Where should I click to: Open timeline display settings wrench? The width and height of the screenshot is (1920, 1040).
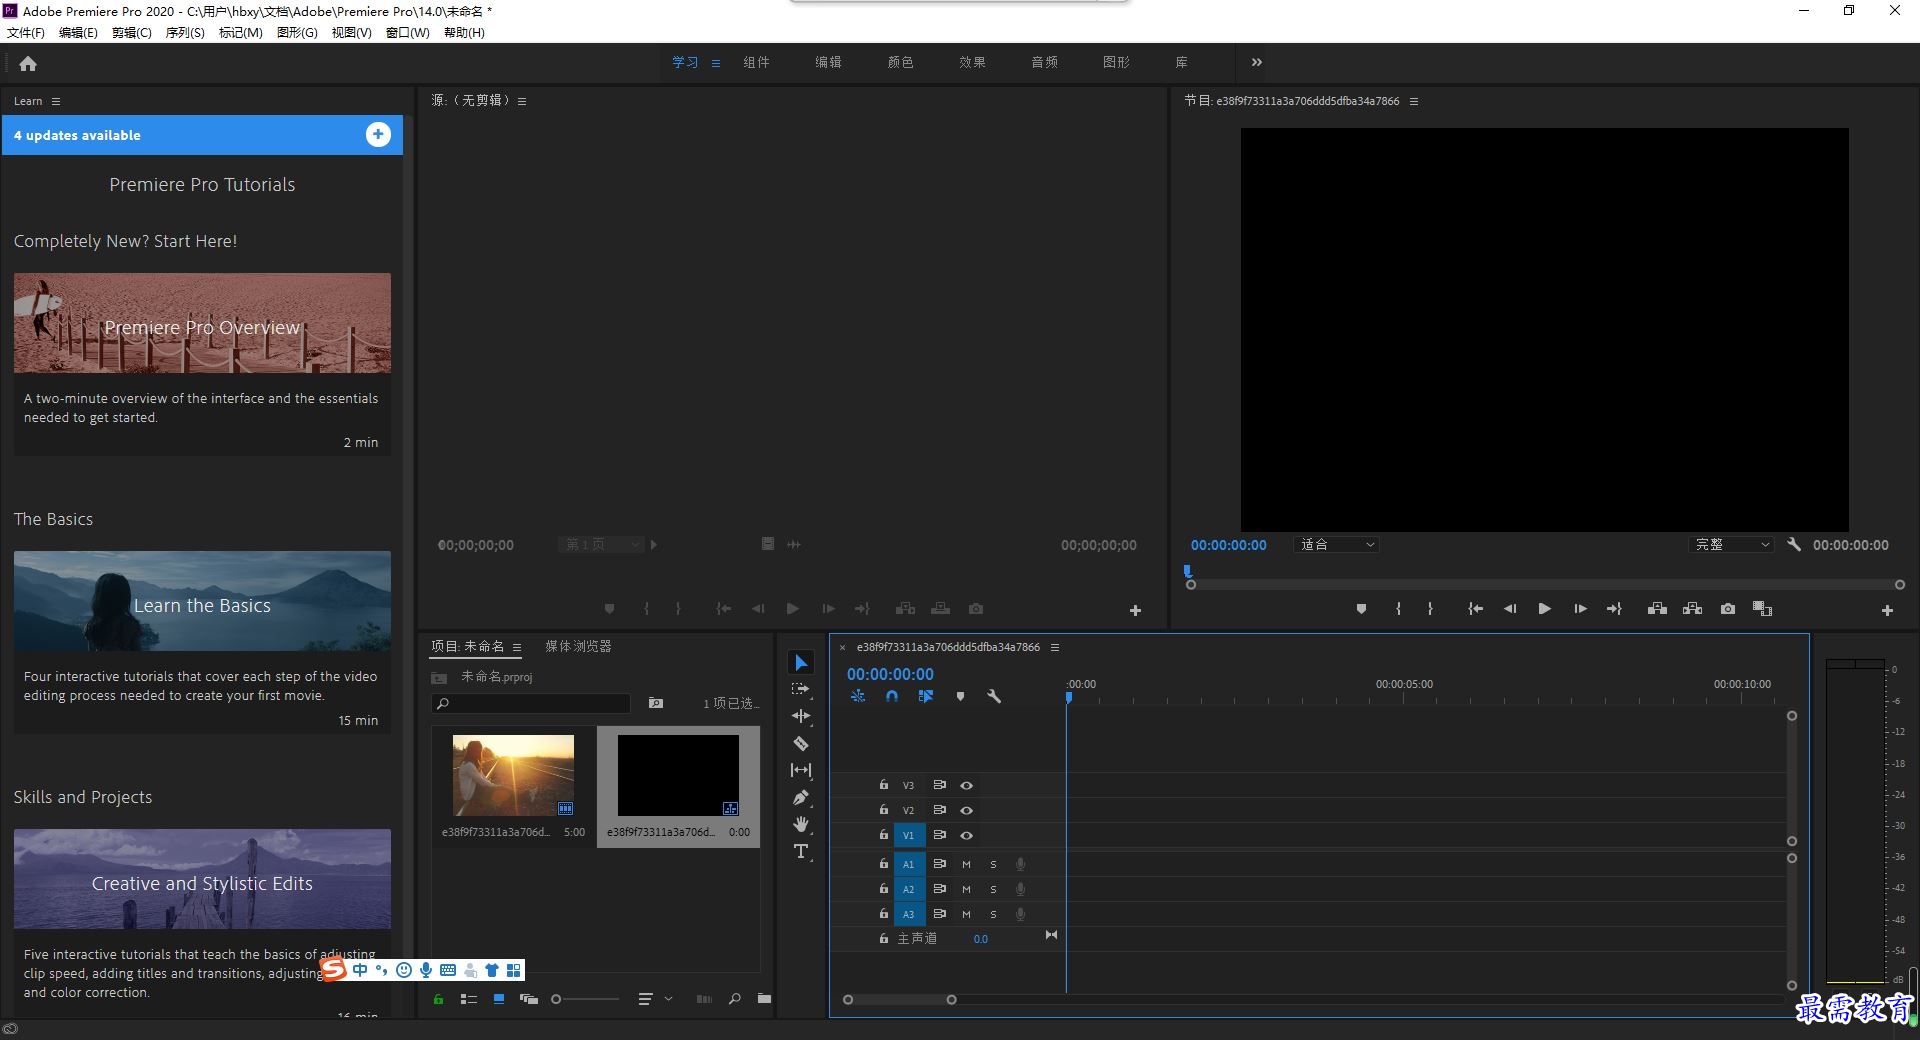tap(994, 696)
